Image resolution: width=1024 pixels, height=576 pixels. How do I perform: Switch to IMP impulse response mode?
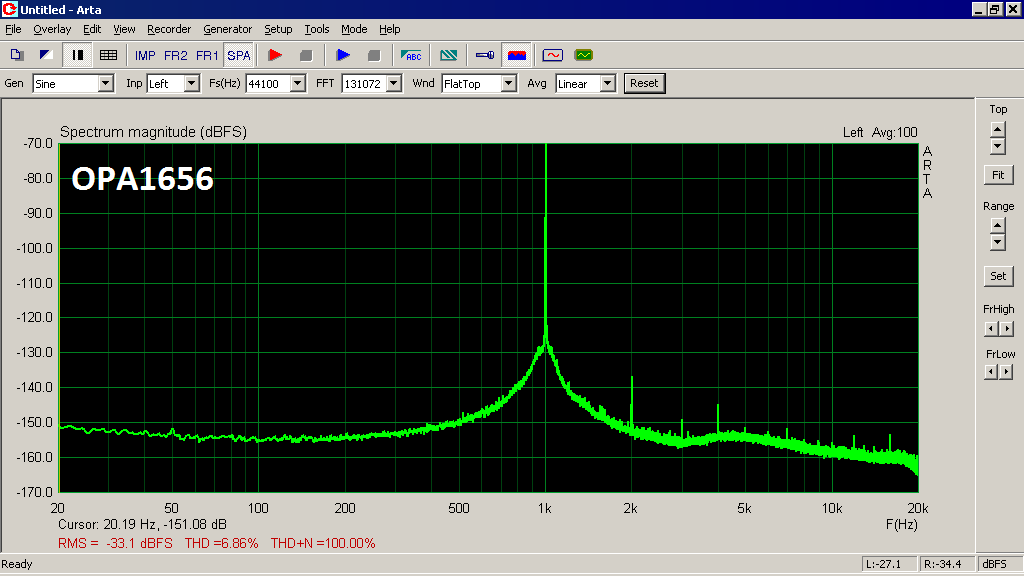coord(145,56)
